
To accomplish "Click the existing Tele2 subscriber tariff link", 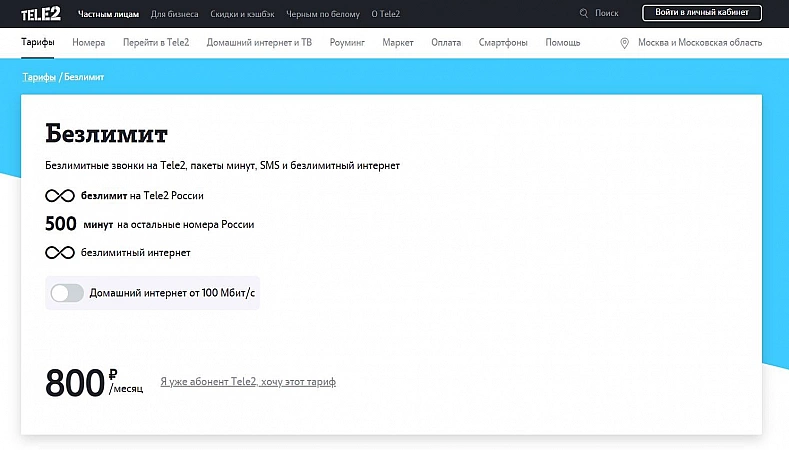I will pyautogui.click(x=248, y=382).
